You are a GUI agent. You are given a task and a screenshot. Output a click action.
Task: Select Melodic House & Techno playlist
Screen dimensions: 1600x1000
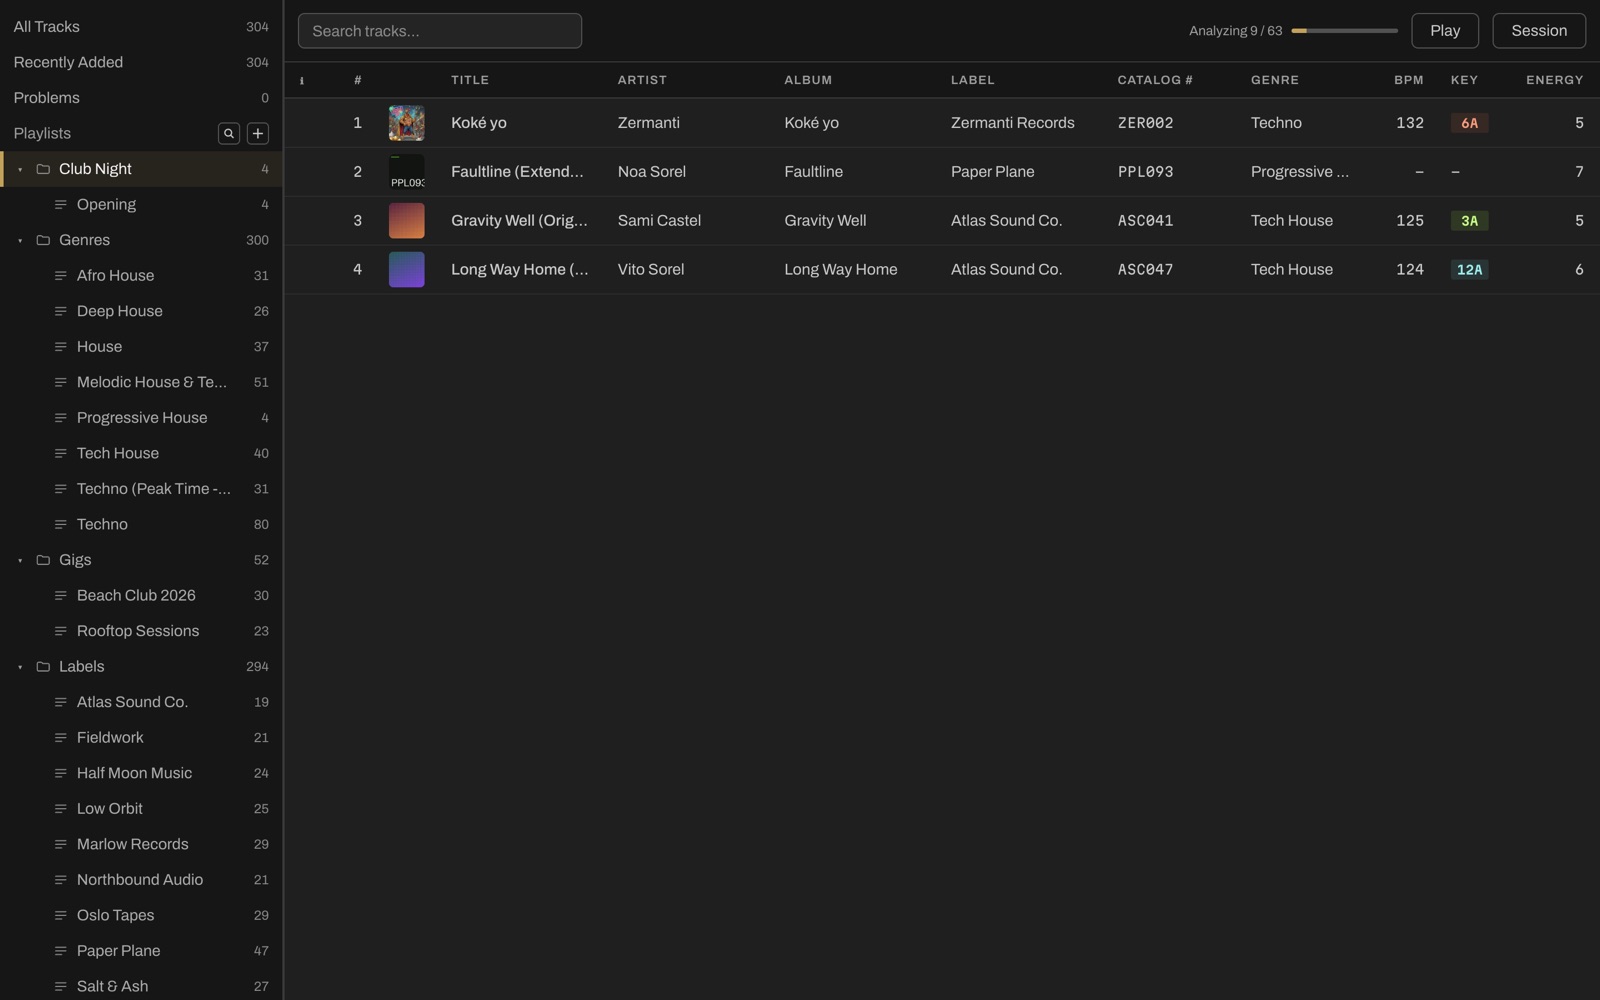[x=141, y=382]
